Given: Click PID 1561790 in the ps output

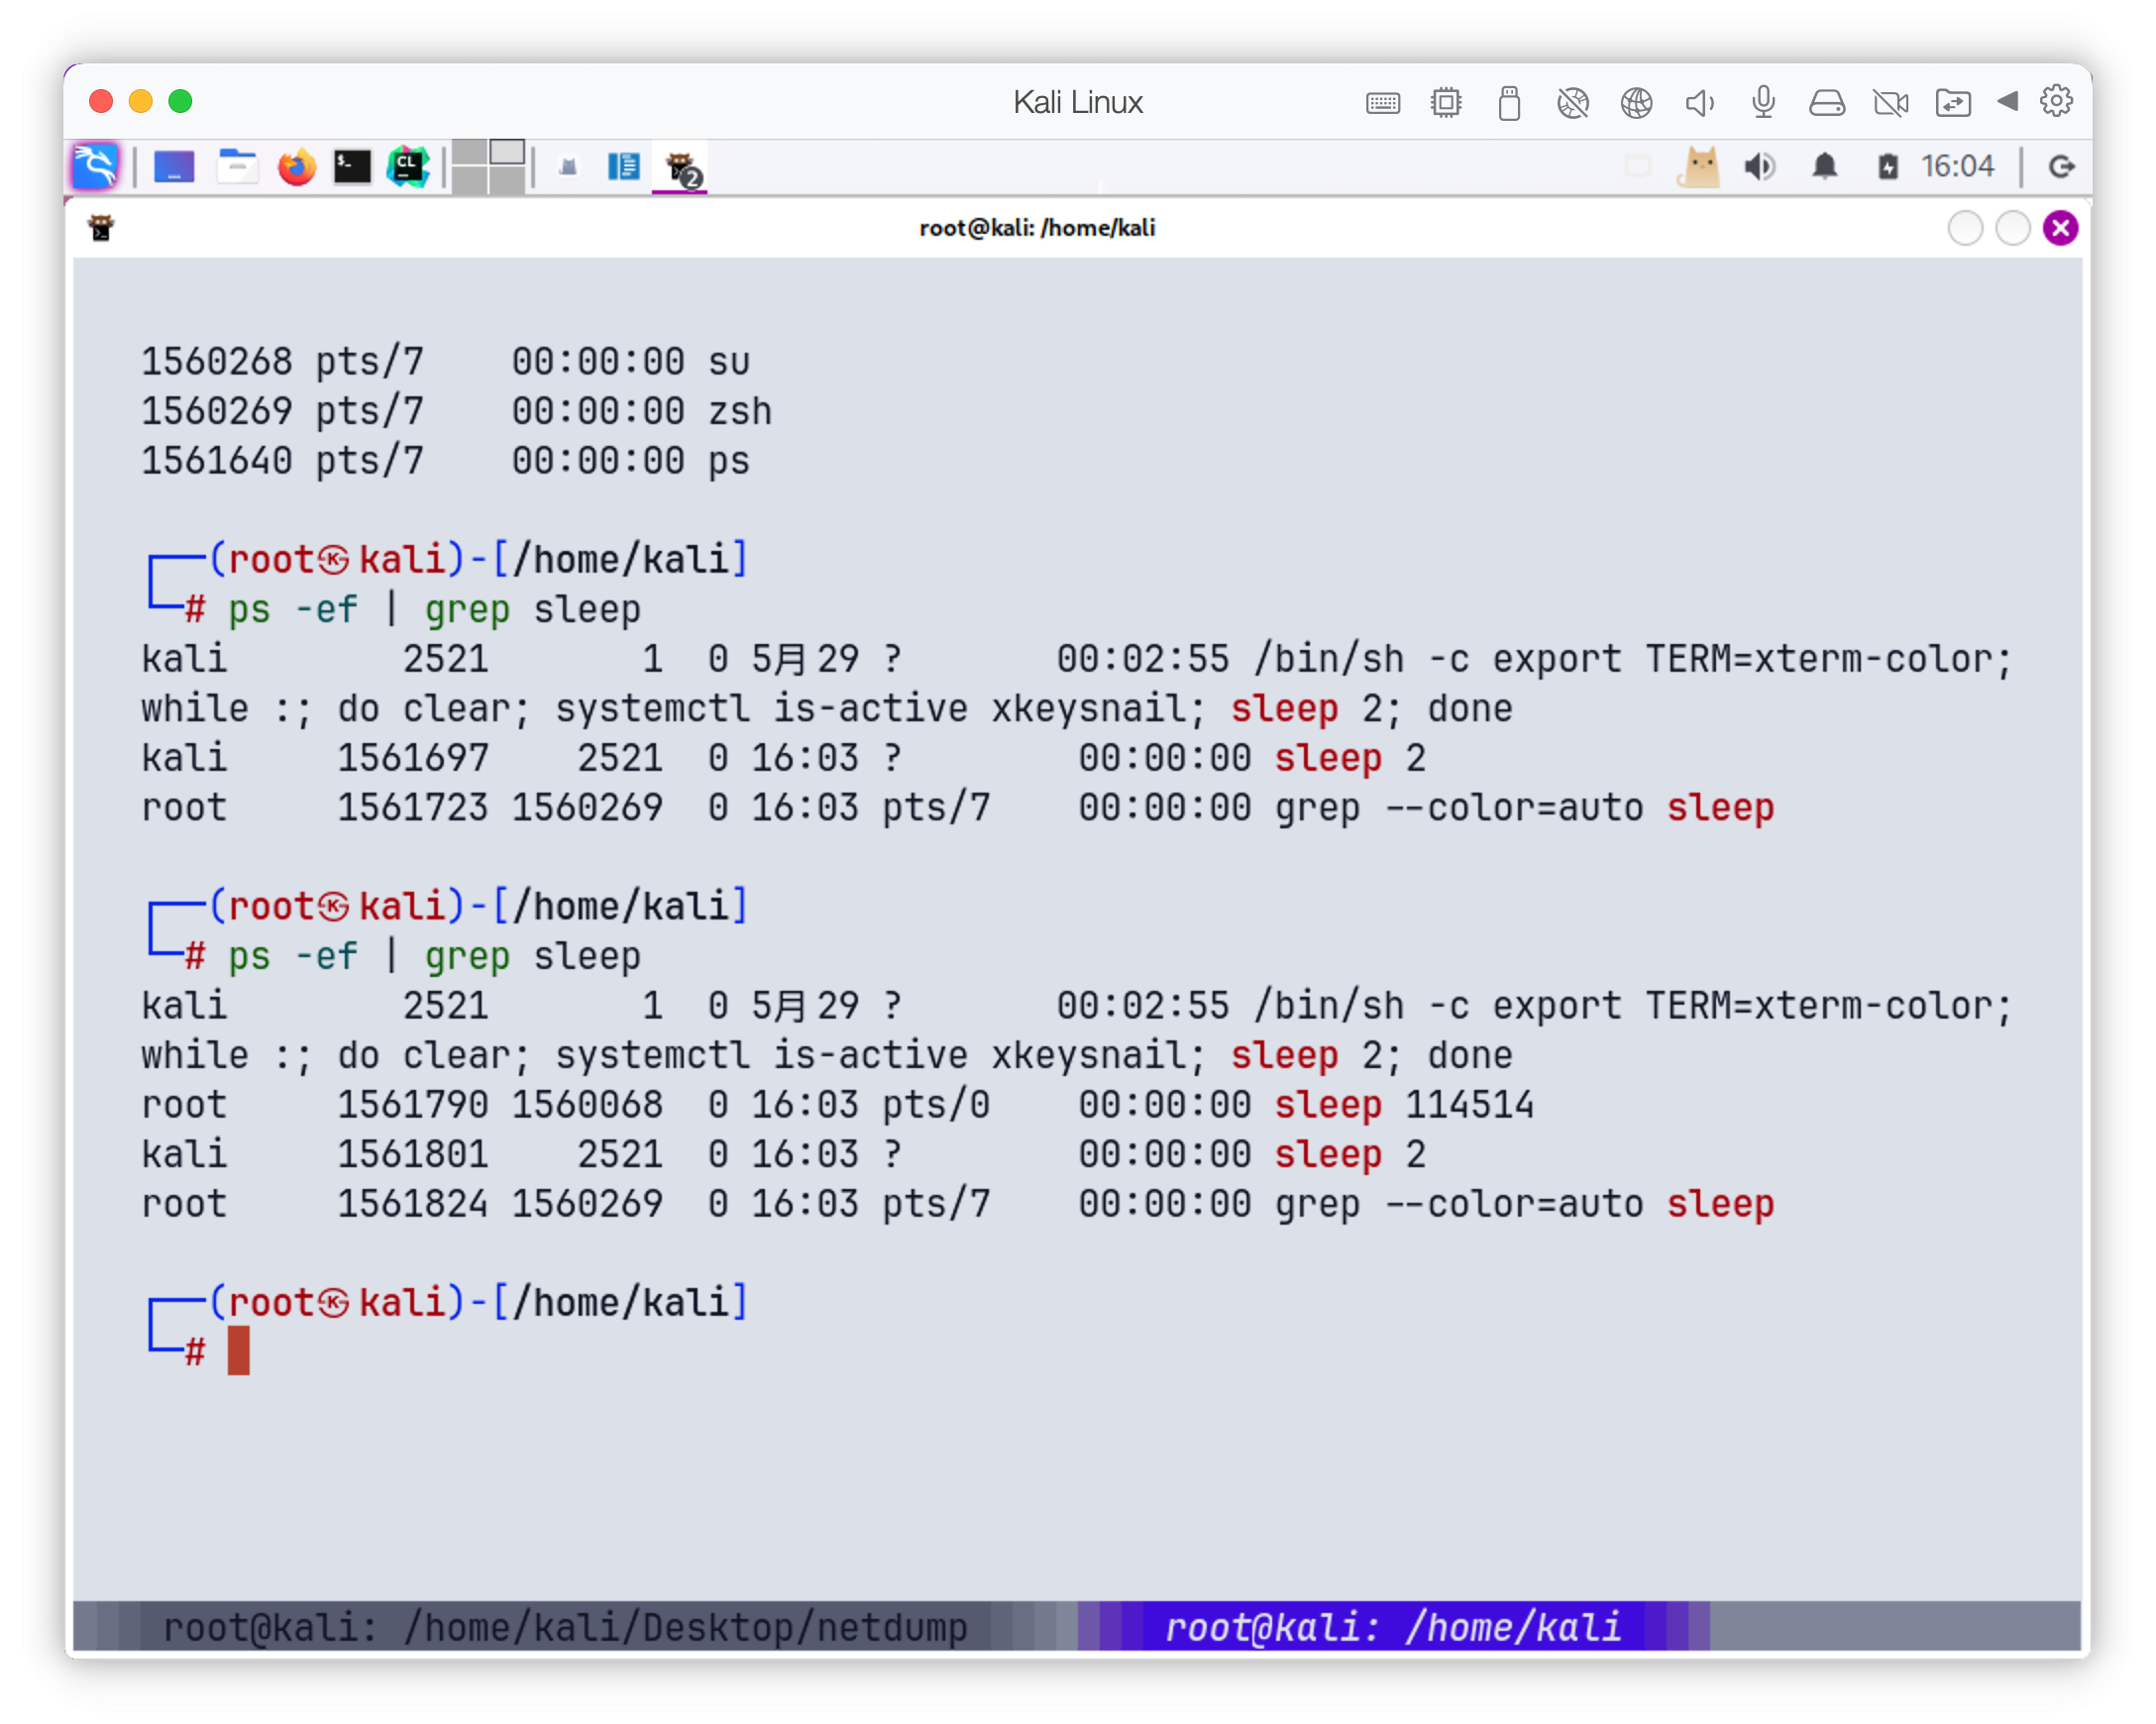Looking at the screenshot, I should tap(413, 1105).
